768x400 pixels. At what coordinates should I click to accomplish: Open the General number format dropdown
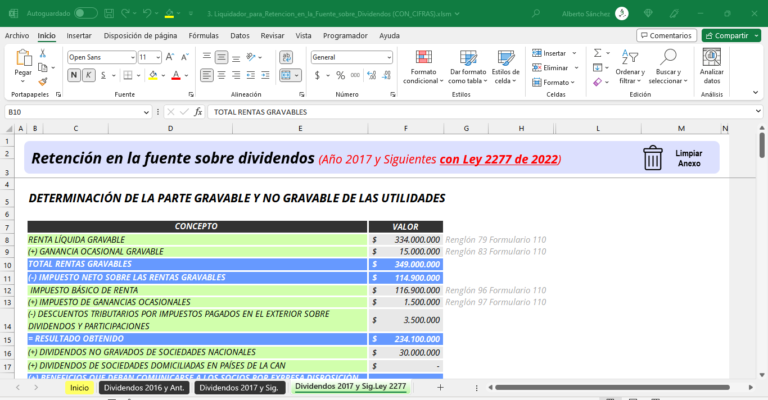click(x=389, y=58)
